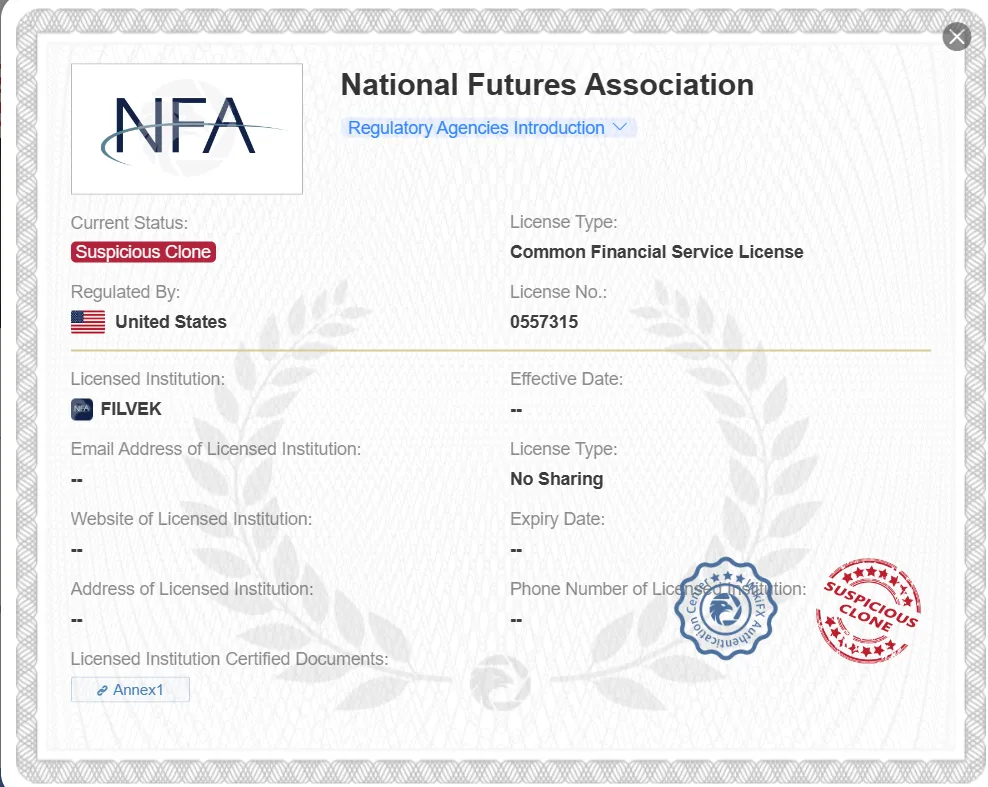Select the United States regulator text
Image resolution: width=988 pixels, height=787 pixels.
171,322
